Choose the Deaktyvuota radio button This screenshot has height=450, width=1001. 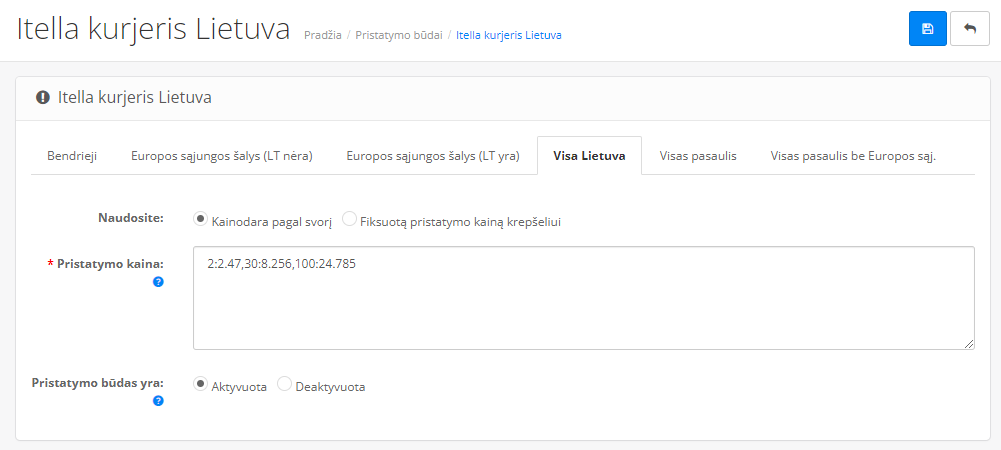[x=285, y=384]
